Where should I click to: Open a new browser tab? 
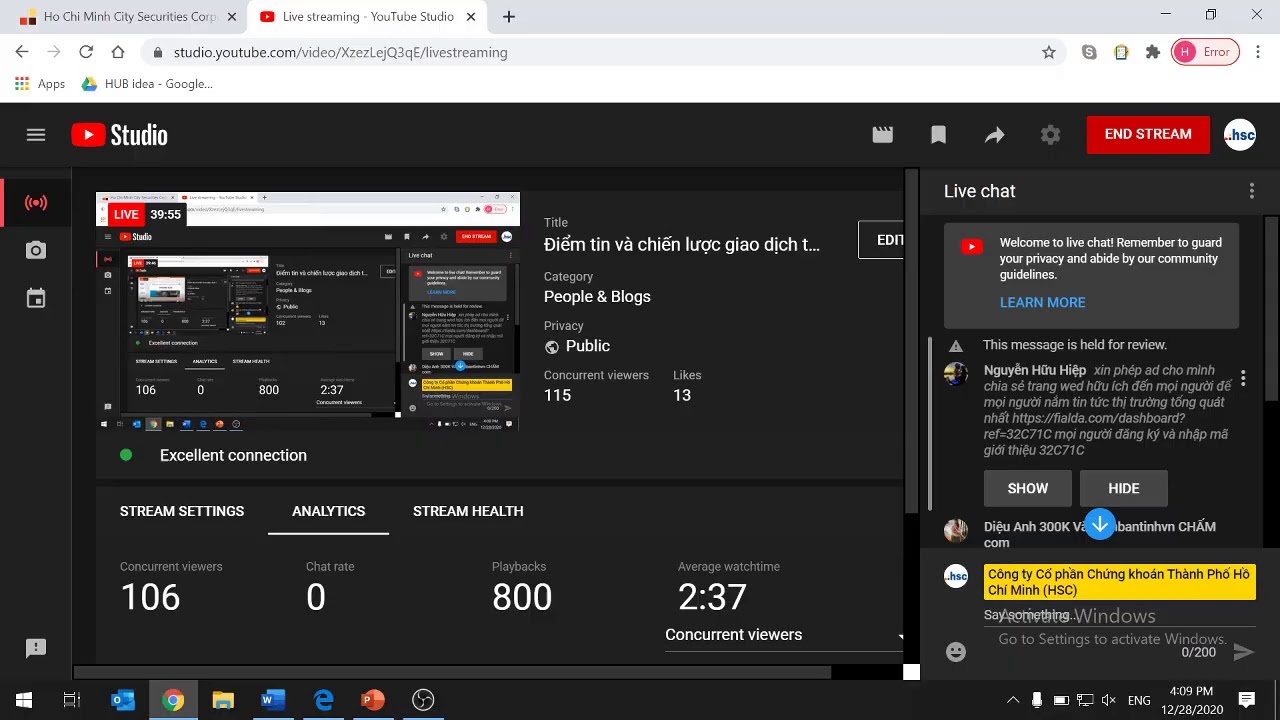click(509, 16)
